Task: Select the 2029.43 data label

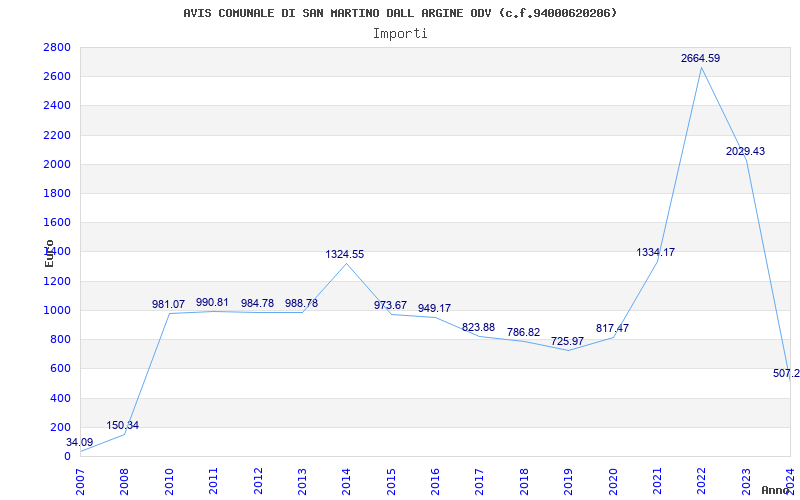Action: [x=745, y=152]
